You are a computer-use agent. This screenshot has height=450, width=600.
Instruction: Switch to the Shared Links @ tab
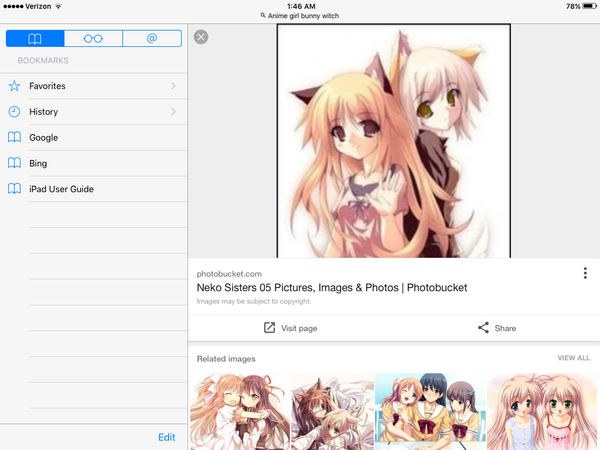click(152, 38)
